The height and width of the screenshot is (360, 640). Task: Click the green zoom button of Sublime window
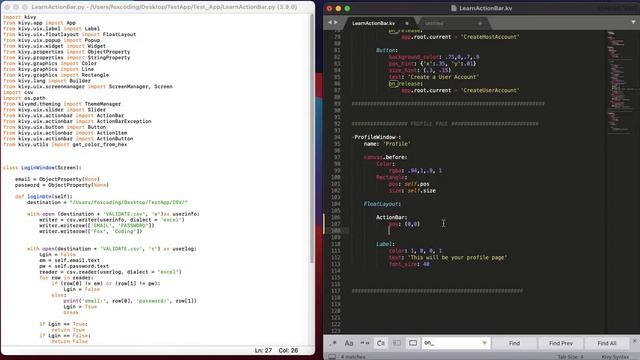(x=347, y=8)
